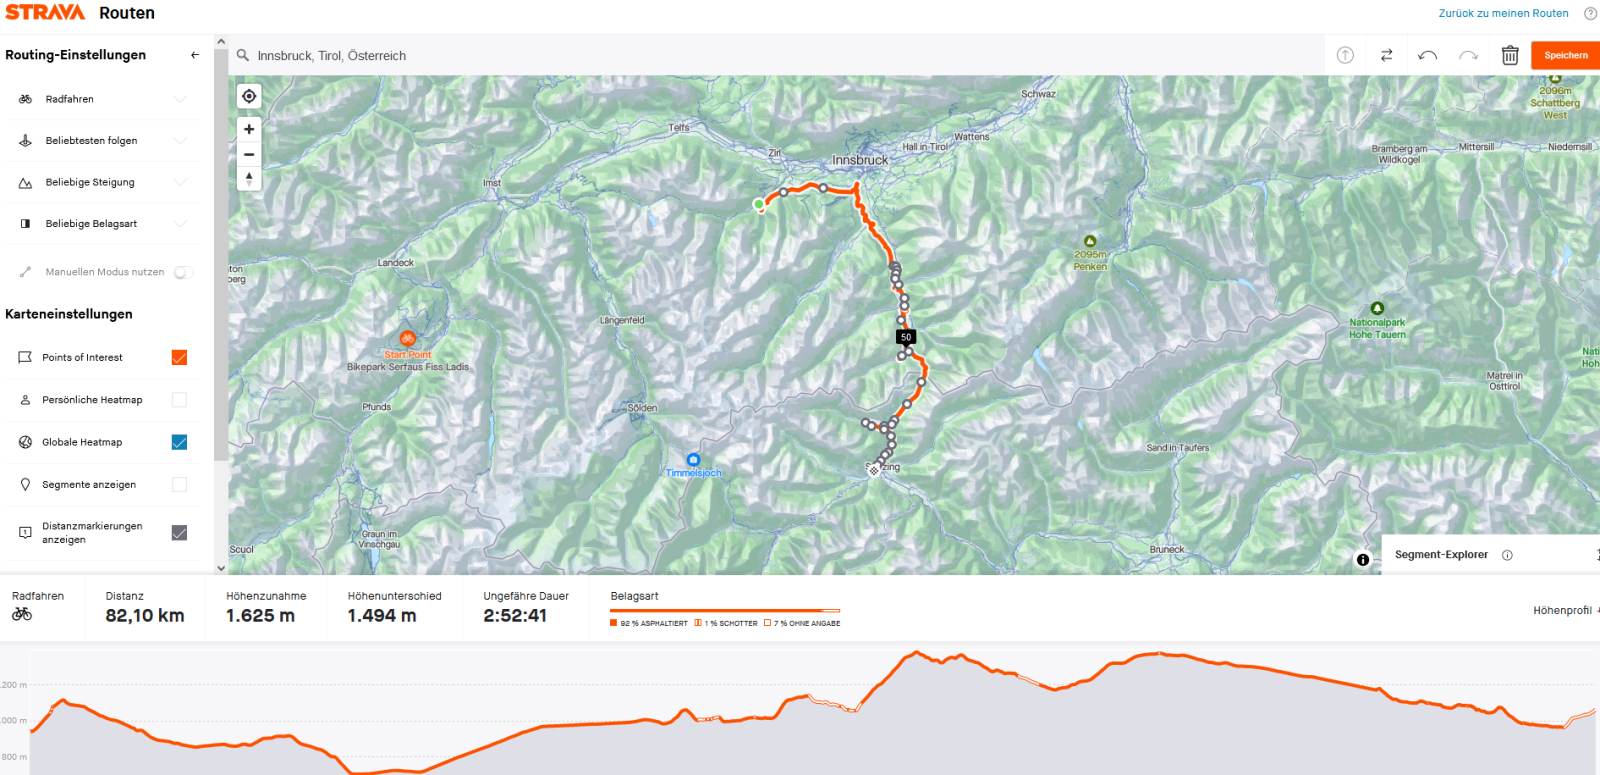This screenshot has height=775, width=1600.
Task: Click the reverse route arrows icon
Action: [x=1386, y=55]
